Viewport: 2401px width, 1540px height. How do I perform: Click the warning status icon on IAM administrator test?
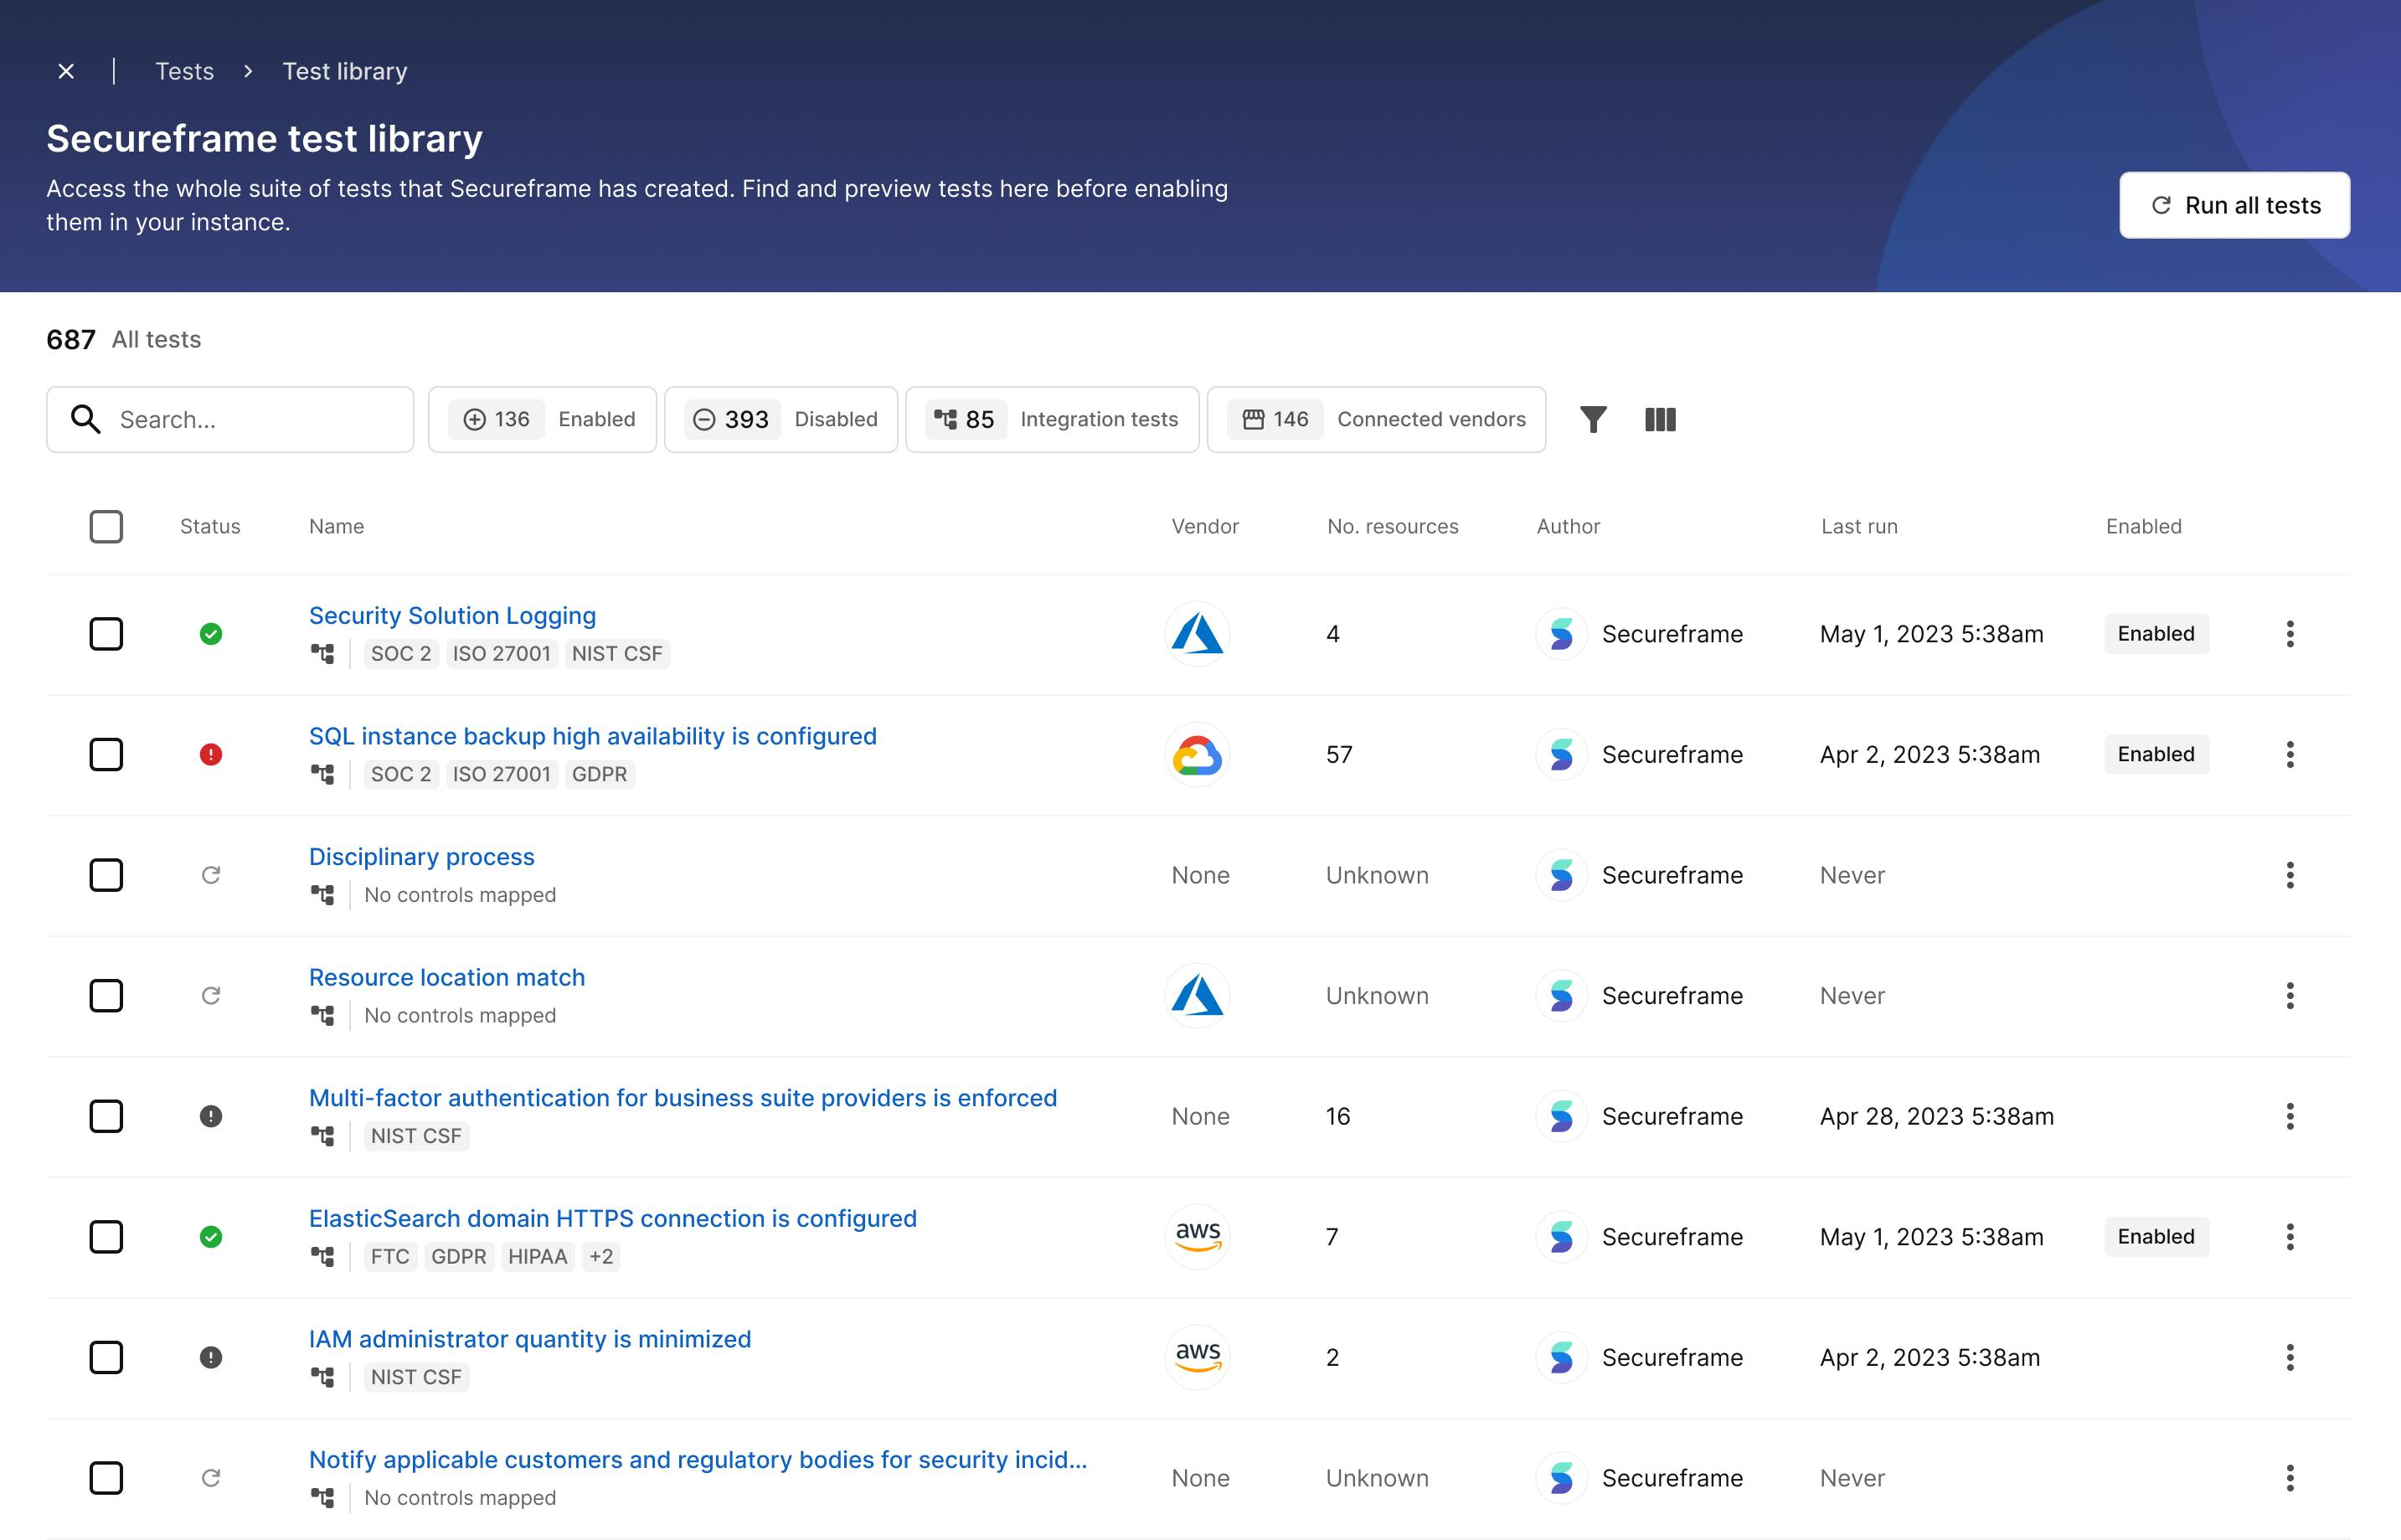(x=210, y=1357)
